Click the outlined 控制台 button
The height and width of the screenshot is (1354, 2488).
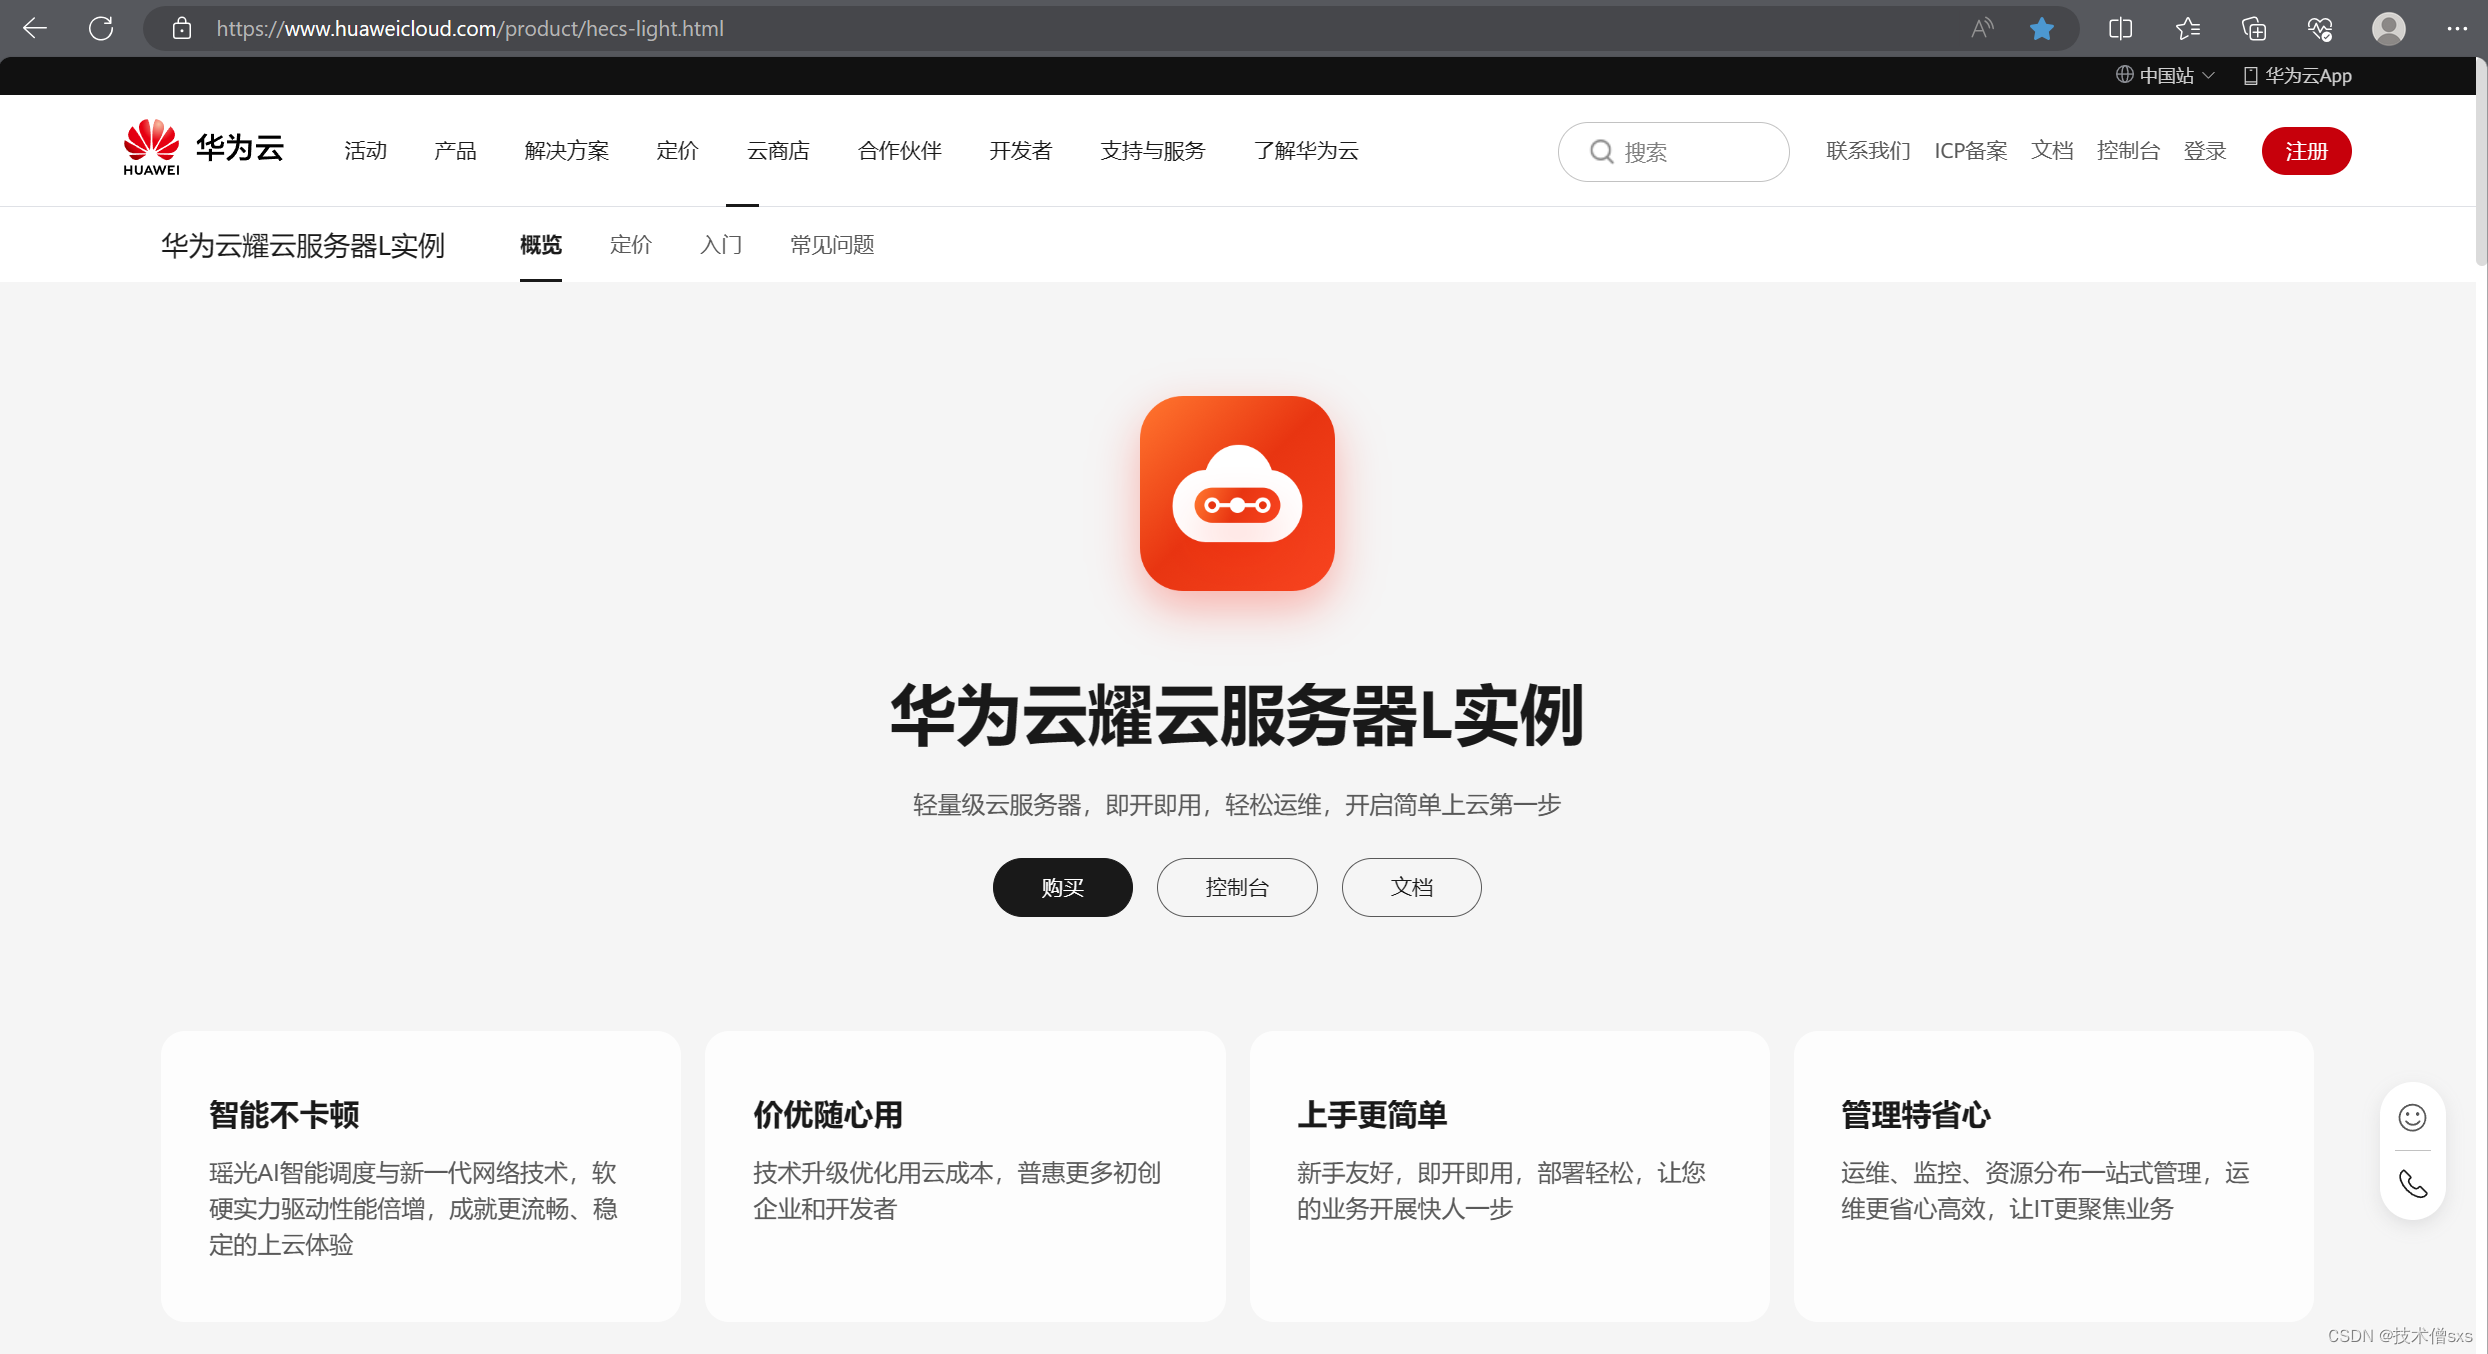[x=1237, y=887]
